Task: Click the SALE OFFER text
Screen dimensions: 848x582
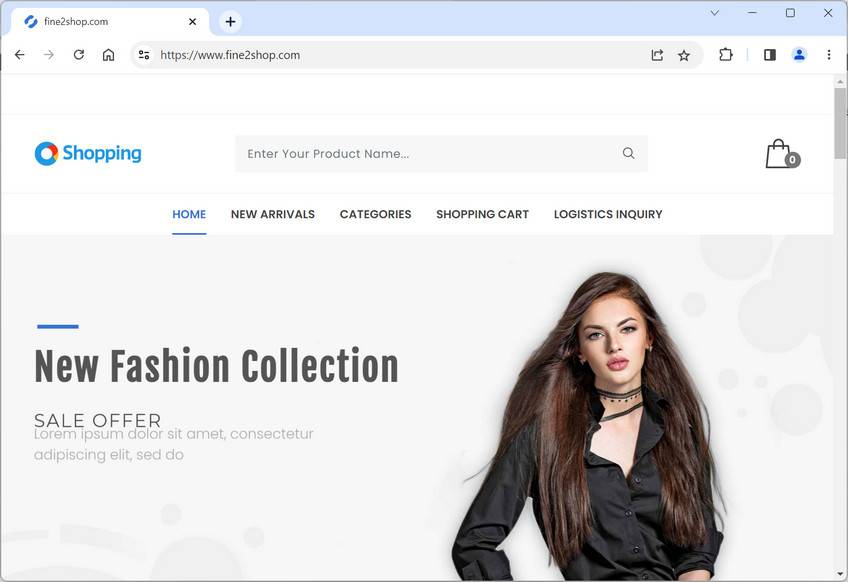Action: (x=98, y=420)
